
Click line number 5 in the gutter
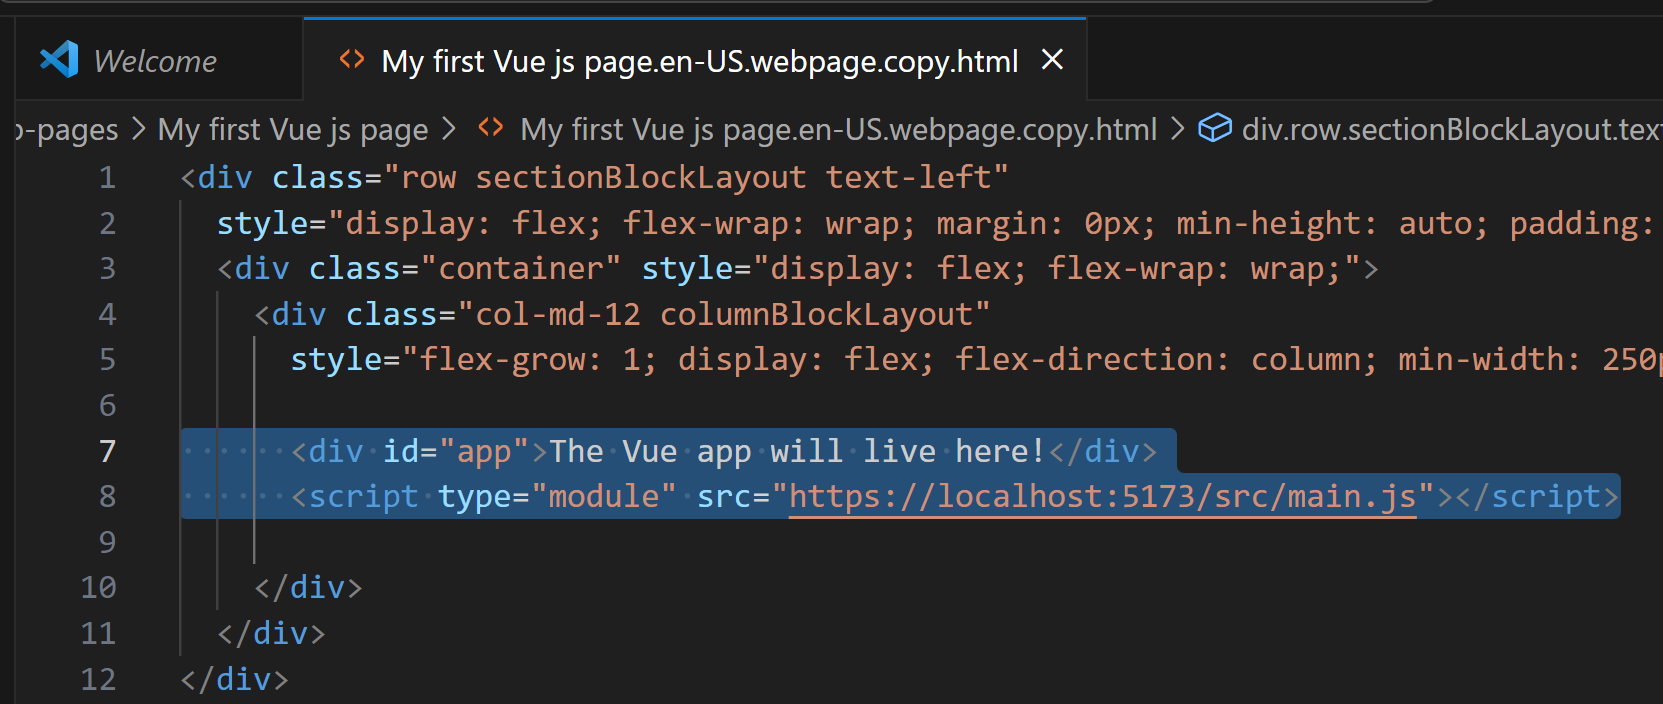point(107,359)
